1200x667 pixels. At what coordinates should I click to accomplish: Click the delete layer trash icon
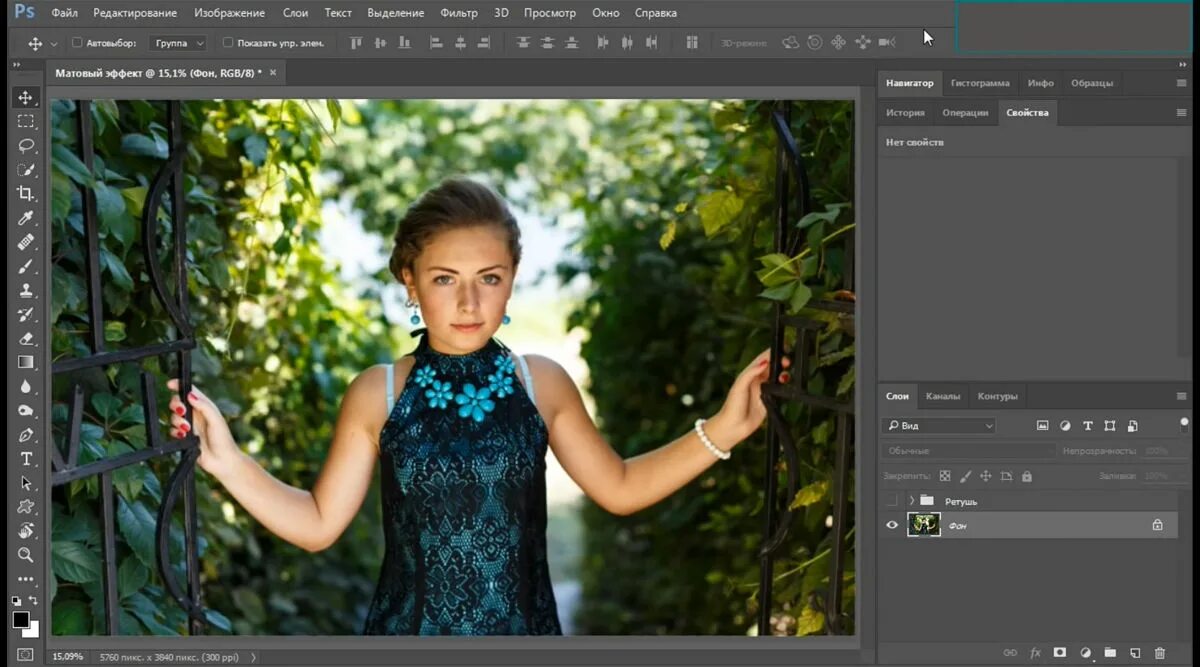(1160, 653)
